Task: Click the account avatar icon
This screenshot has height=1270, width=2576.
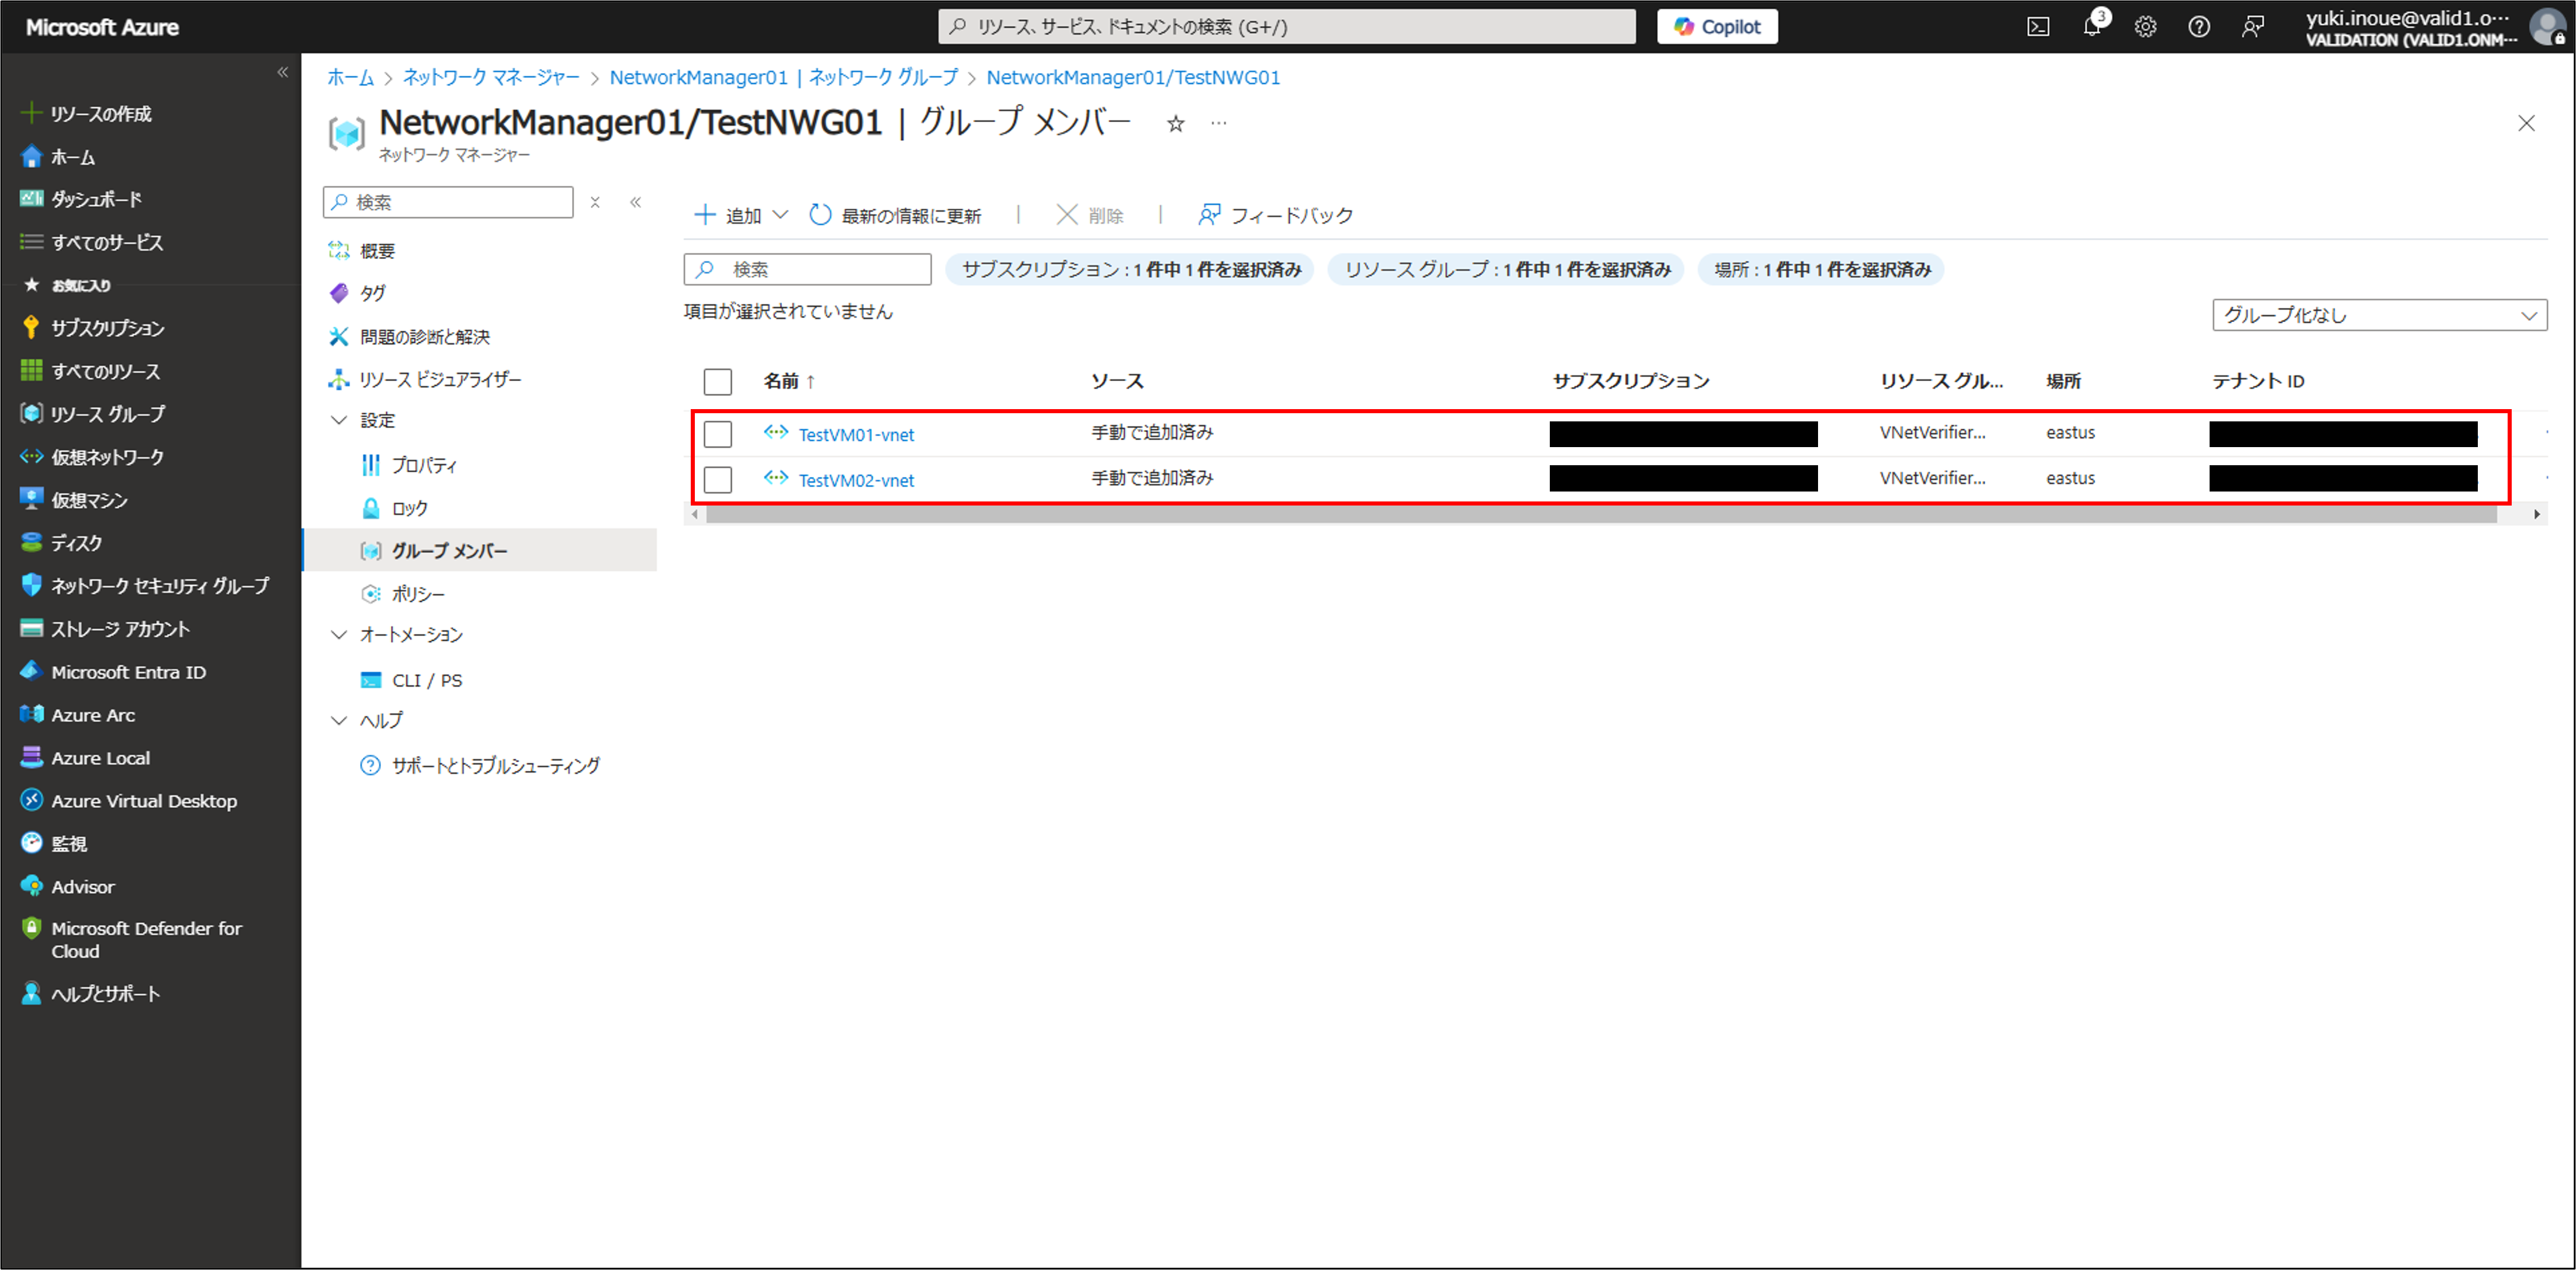Action: point(2547,27)
